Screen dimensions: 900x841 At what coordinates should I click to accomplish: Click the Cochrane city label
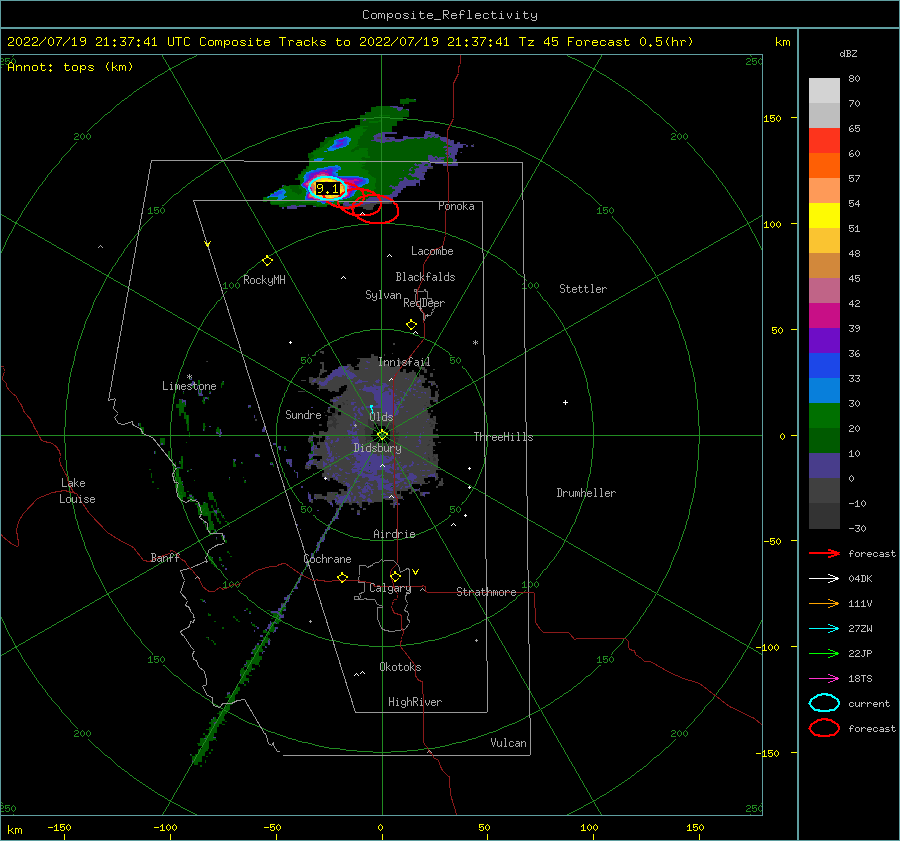pos(327,559)
